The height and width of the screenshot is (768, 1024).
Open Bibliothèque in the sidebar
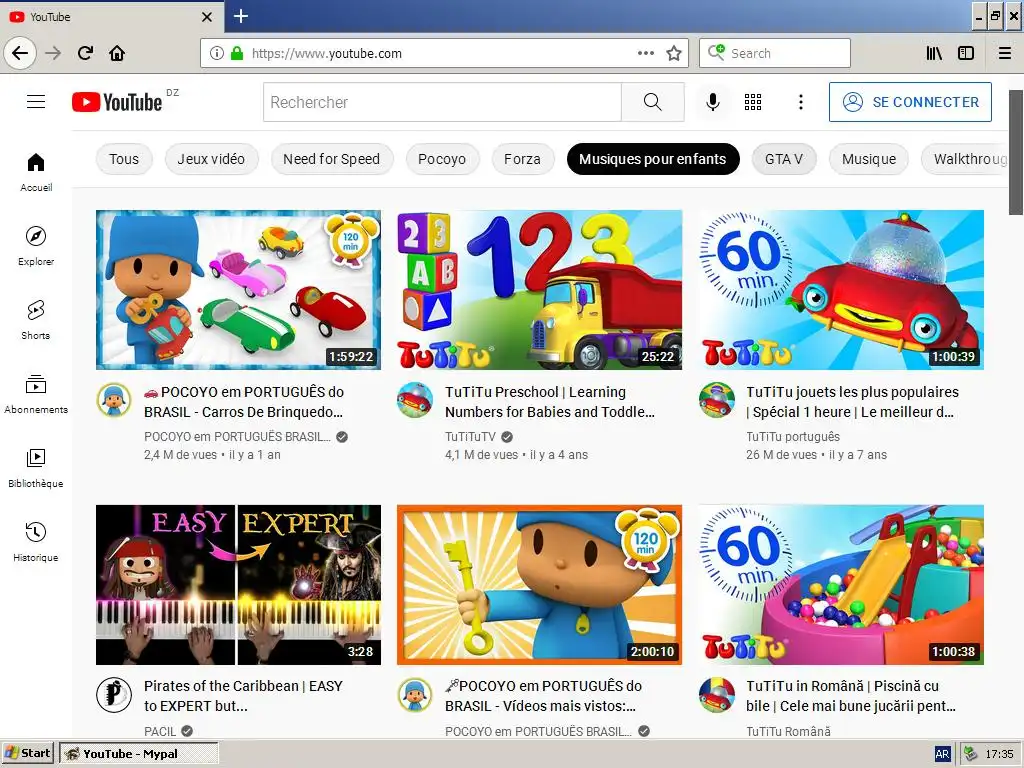36,468
